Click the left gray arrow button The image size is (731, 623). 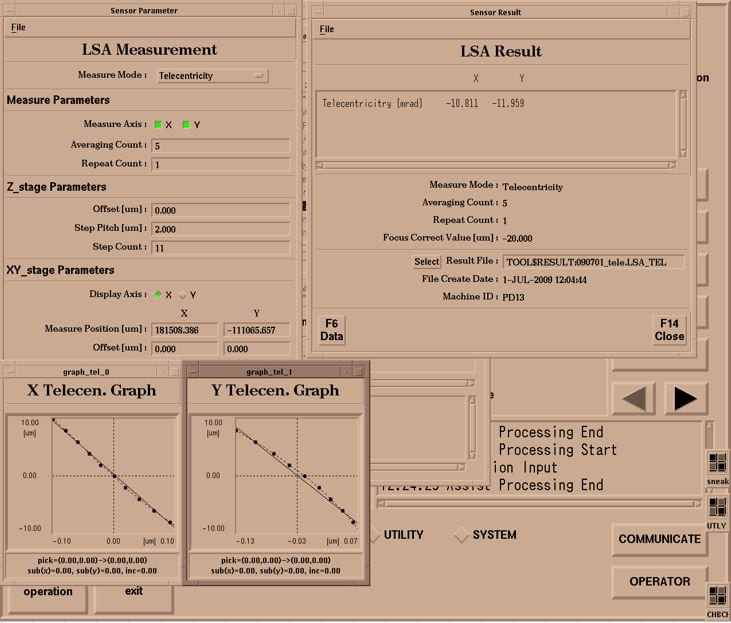pyautogui.click(x=634, y=399)
